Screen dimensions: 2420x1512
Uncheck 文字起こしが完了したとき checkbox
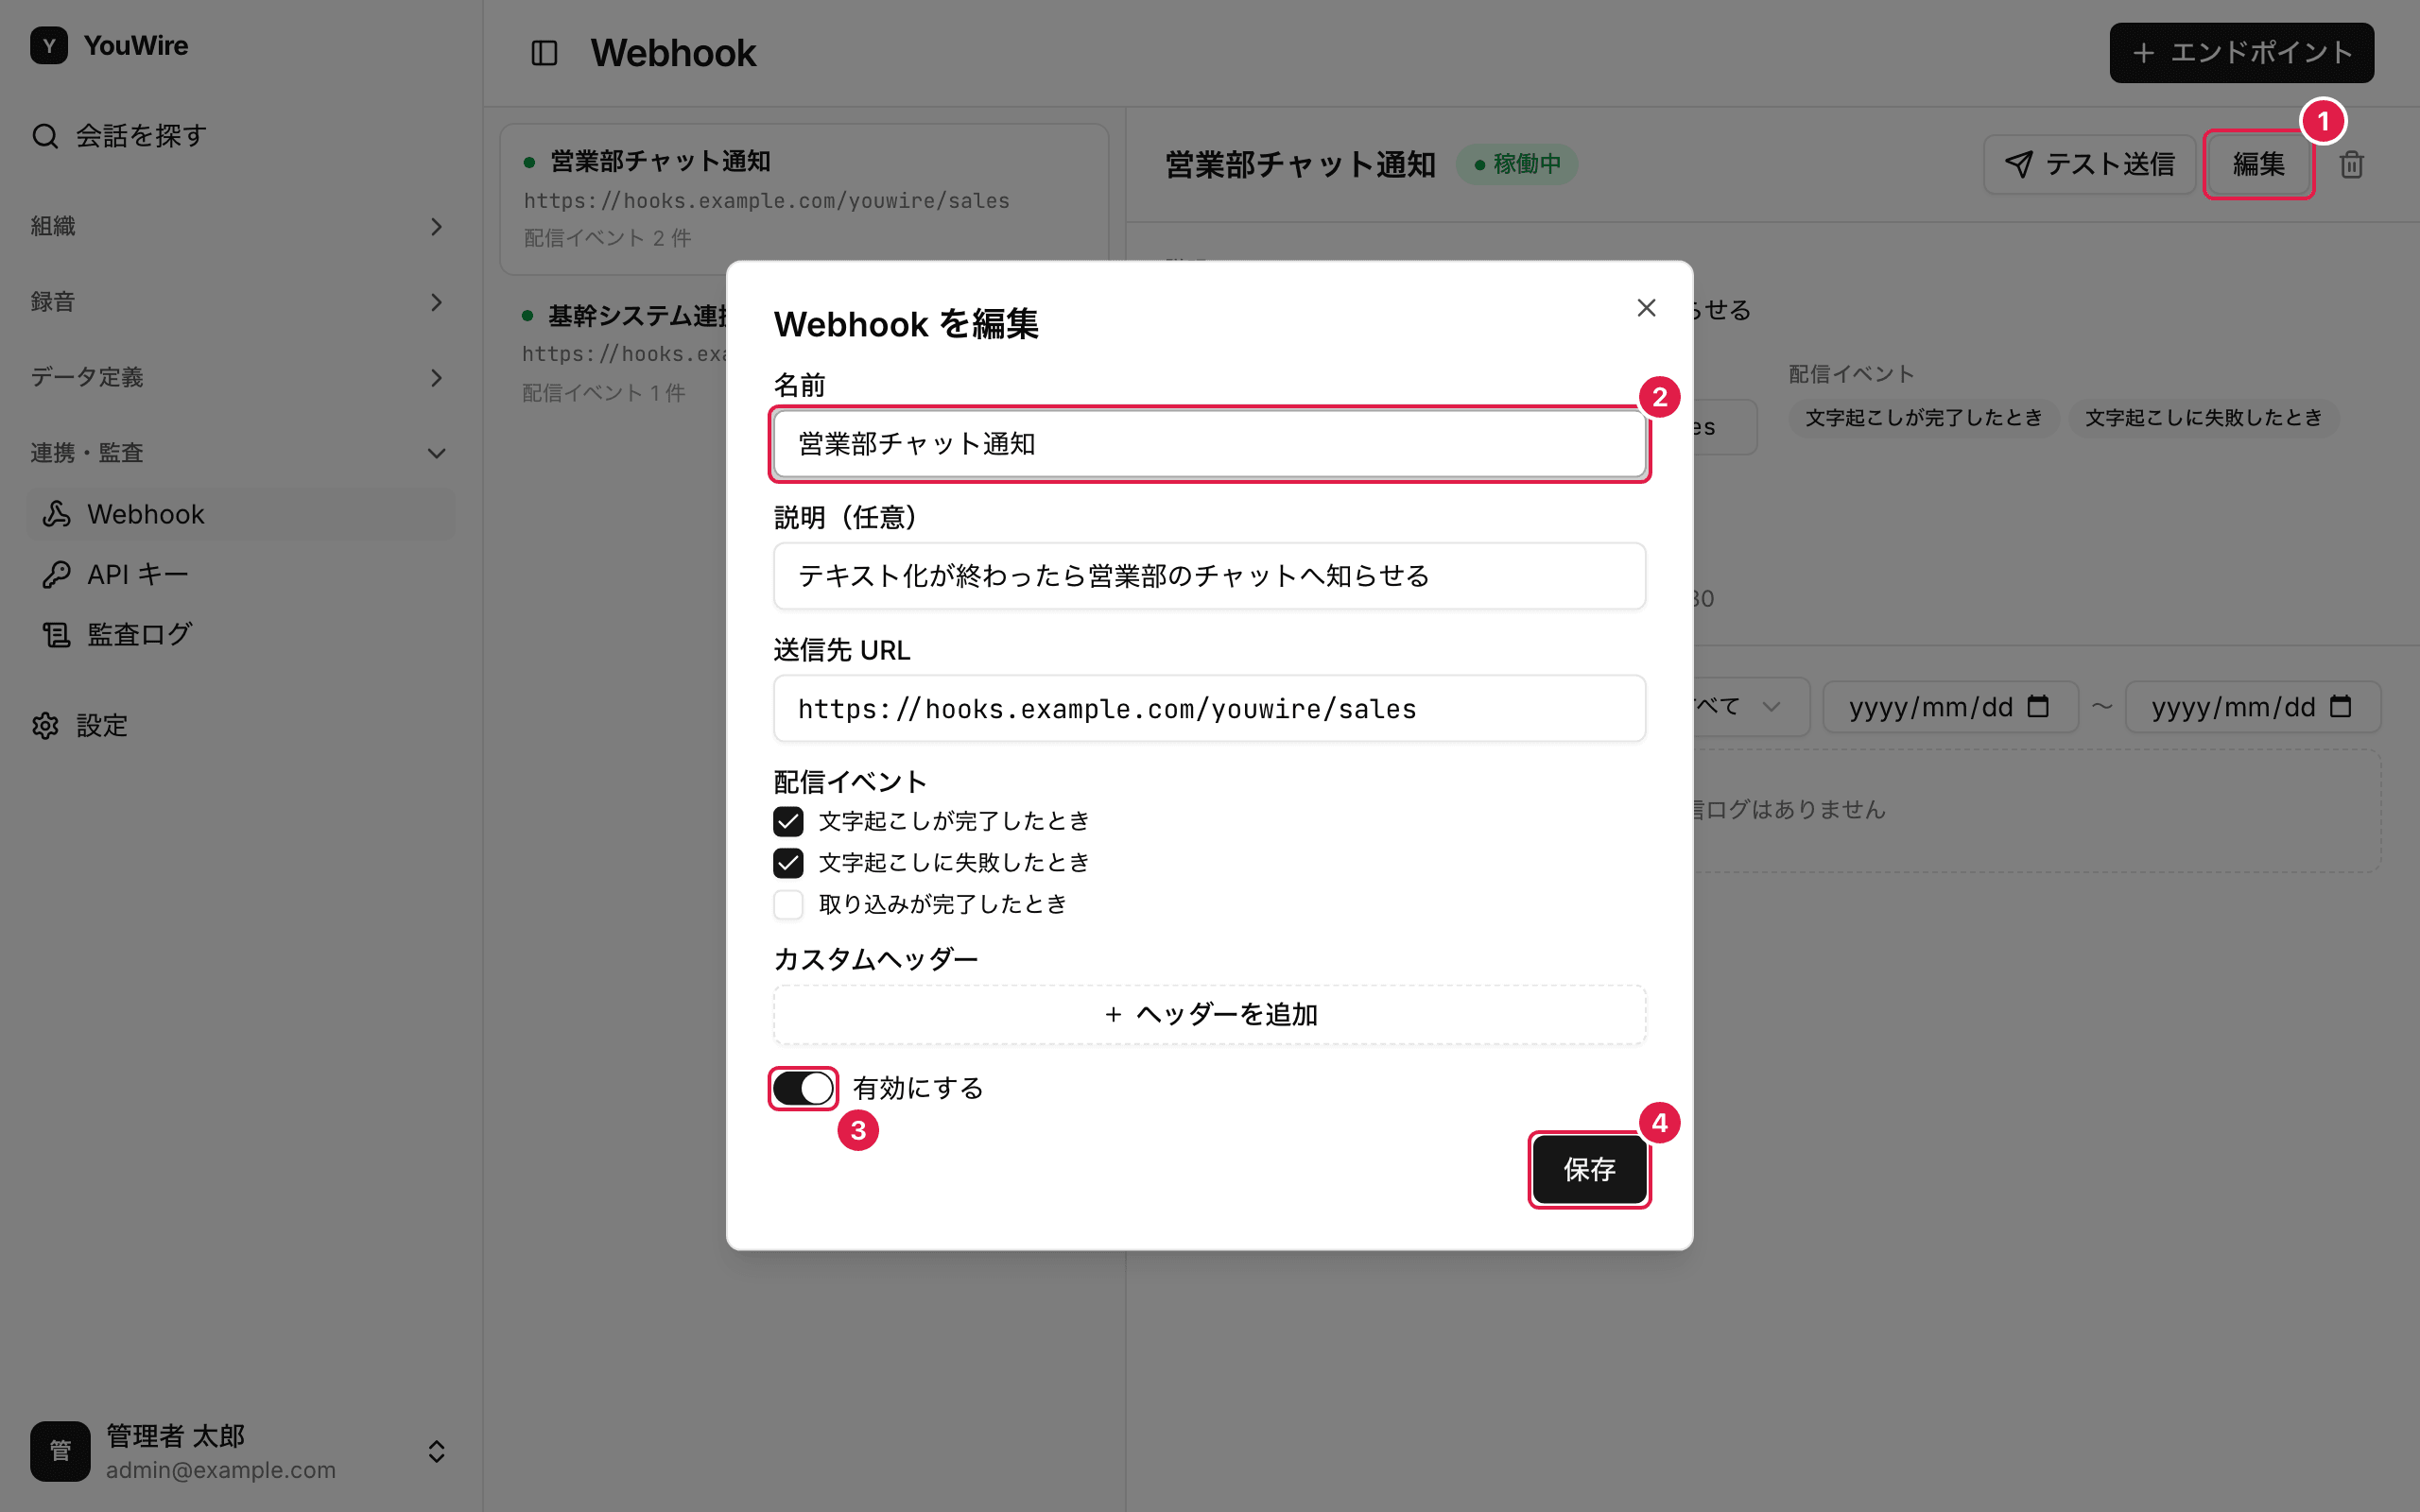click(788, 821)
